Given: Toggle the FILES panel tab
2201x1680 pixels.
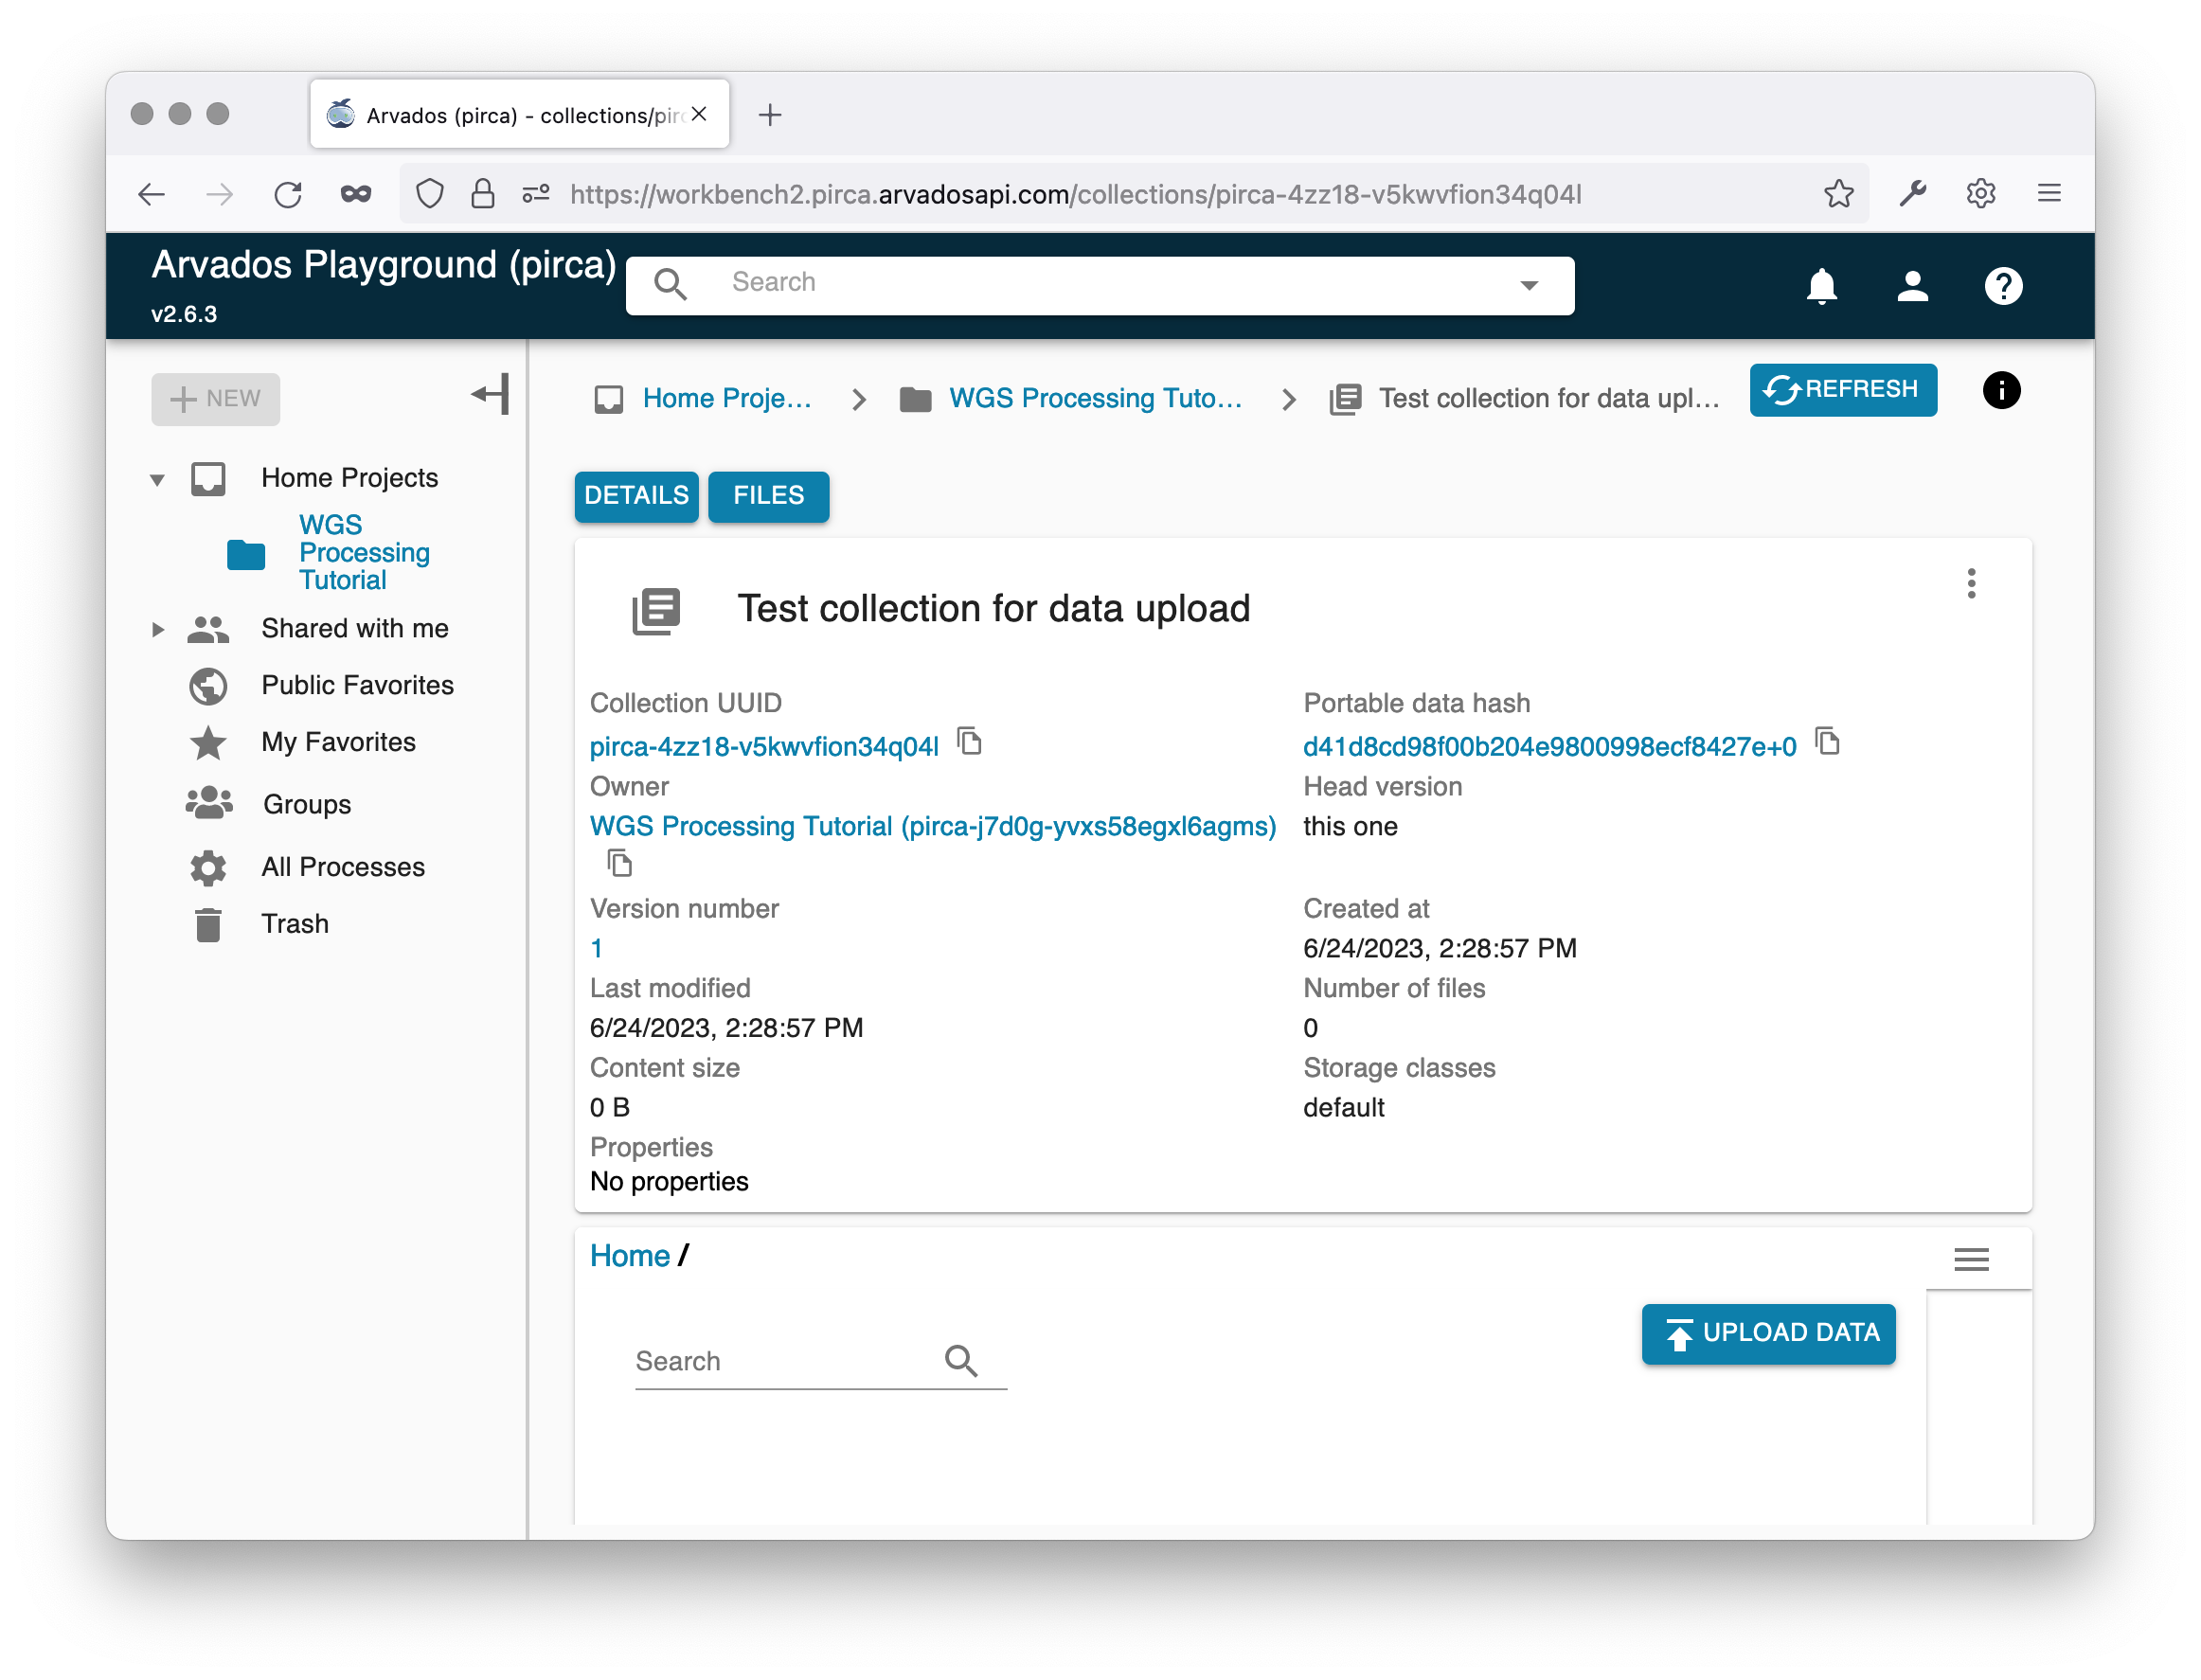Looking at the screenshot, I should point(768,496).
